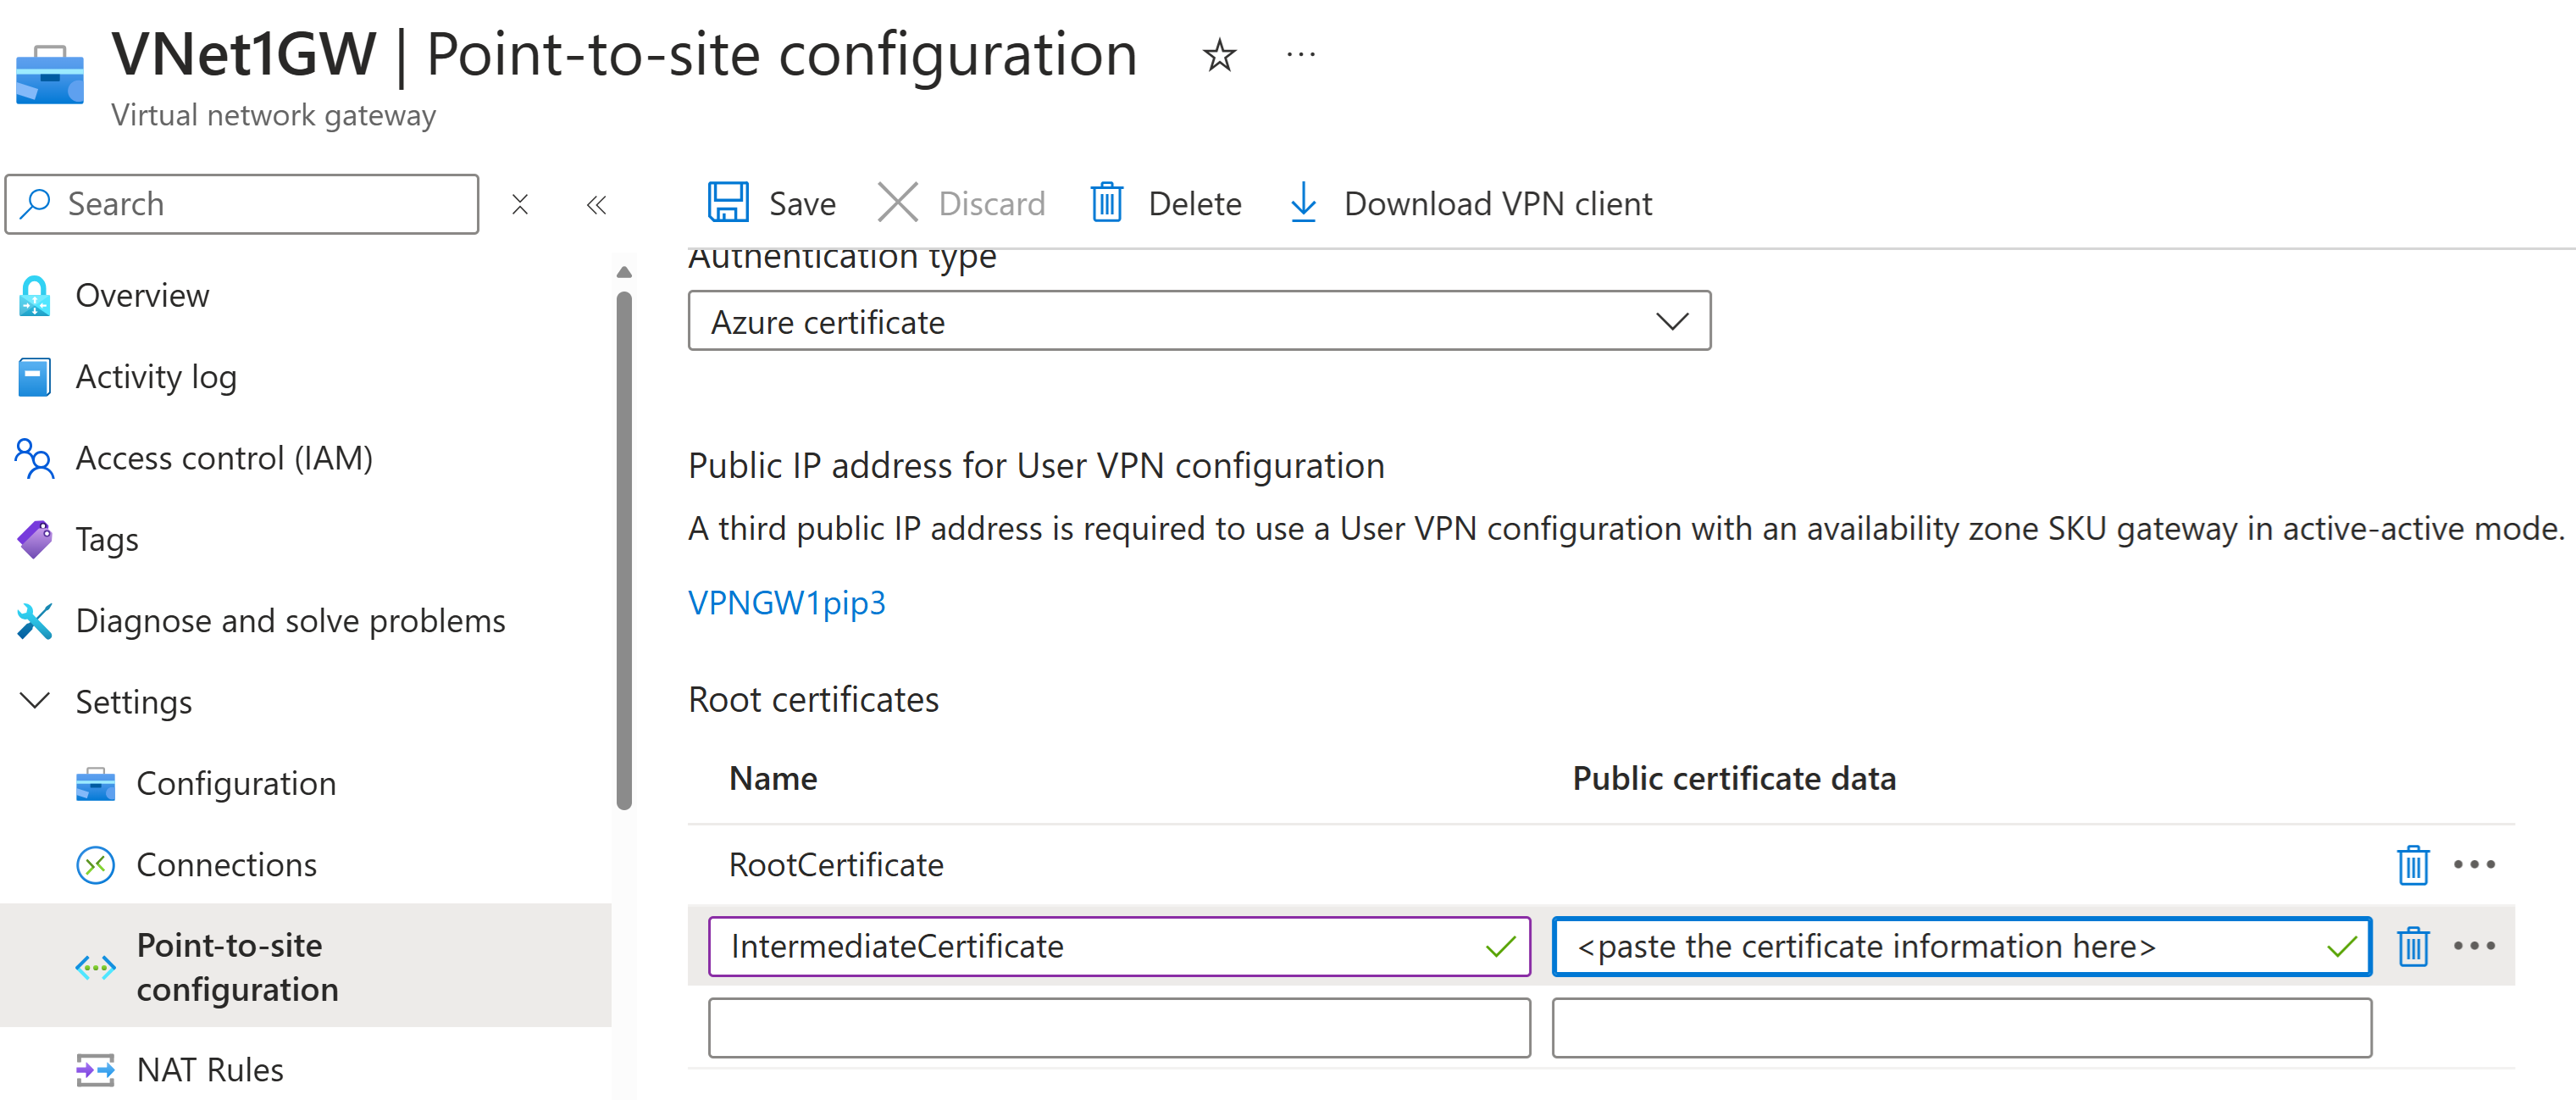Open the page's more actions ellipsis in header

(x=1300, y=55)
